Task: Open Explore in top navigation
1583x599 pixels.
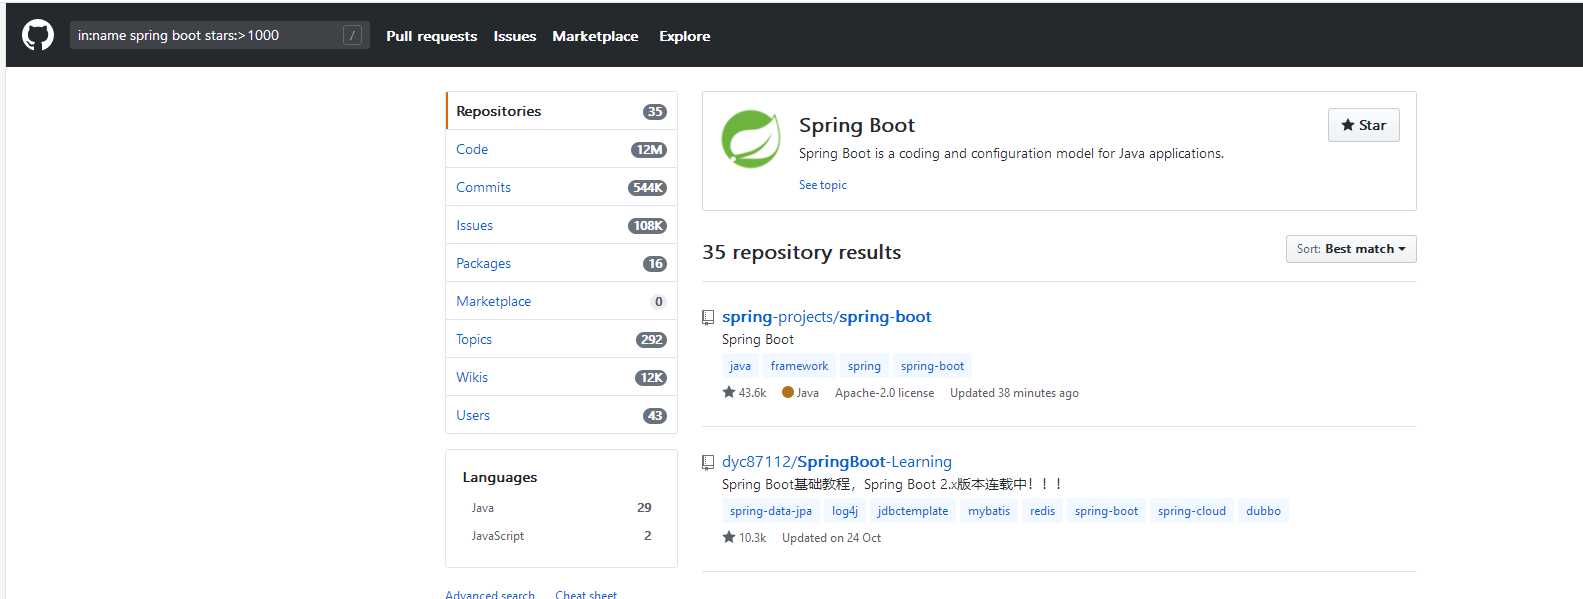Action: [685, 36]
